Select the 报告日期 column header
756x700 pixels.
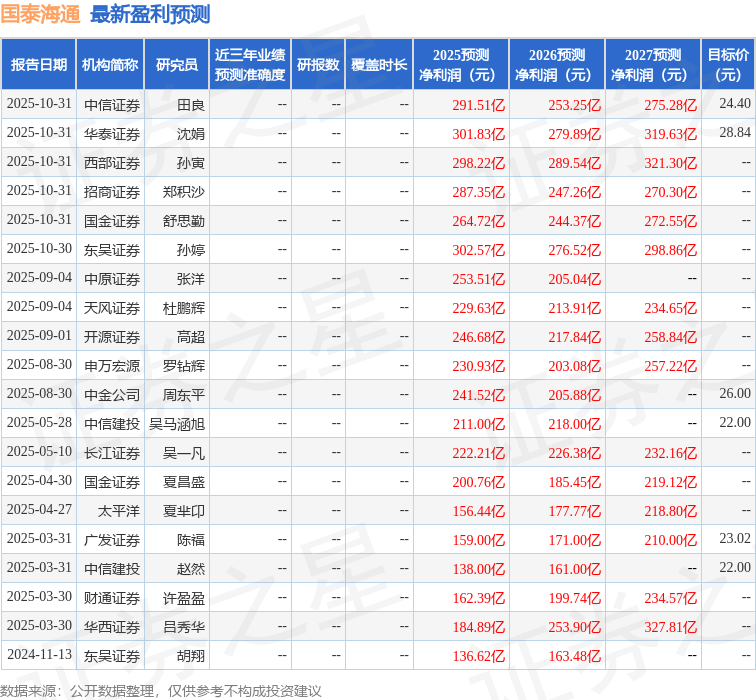point(39,65)
